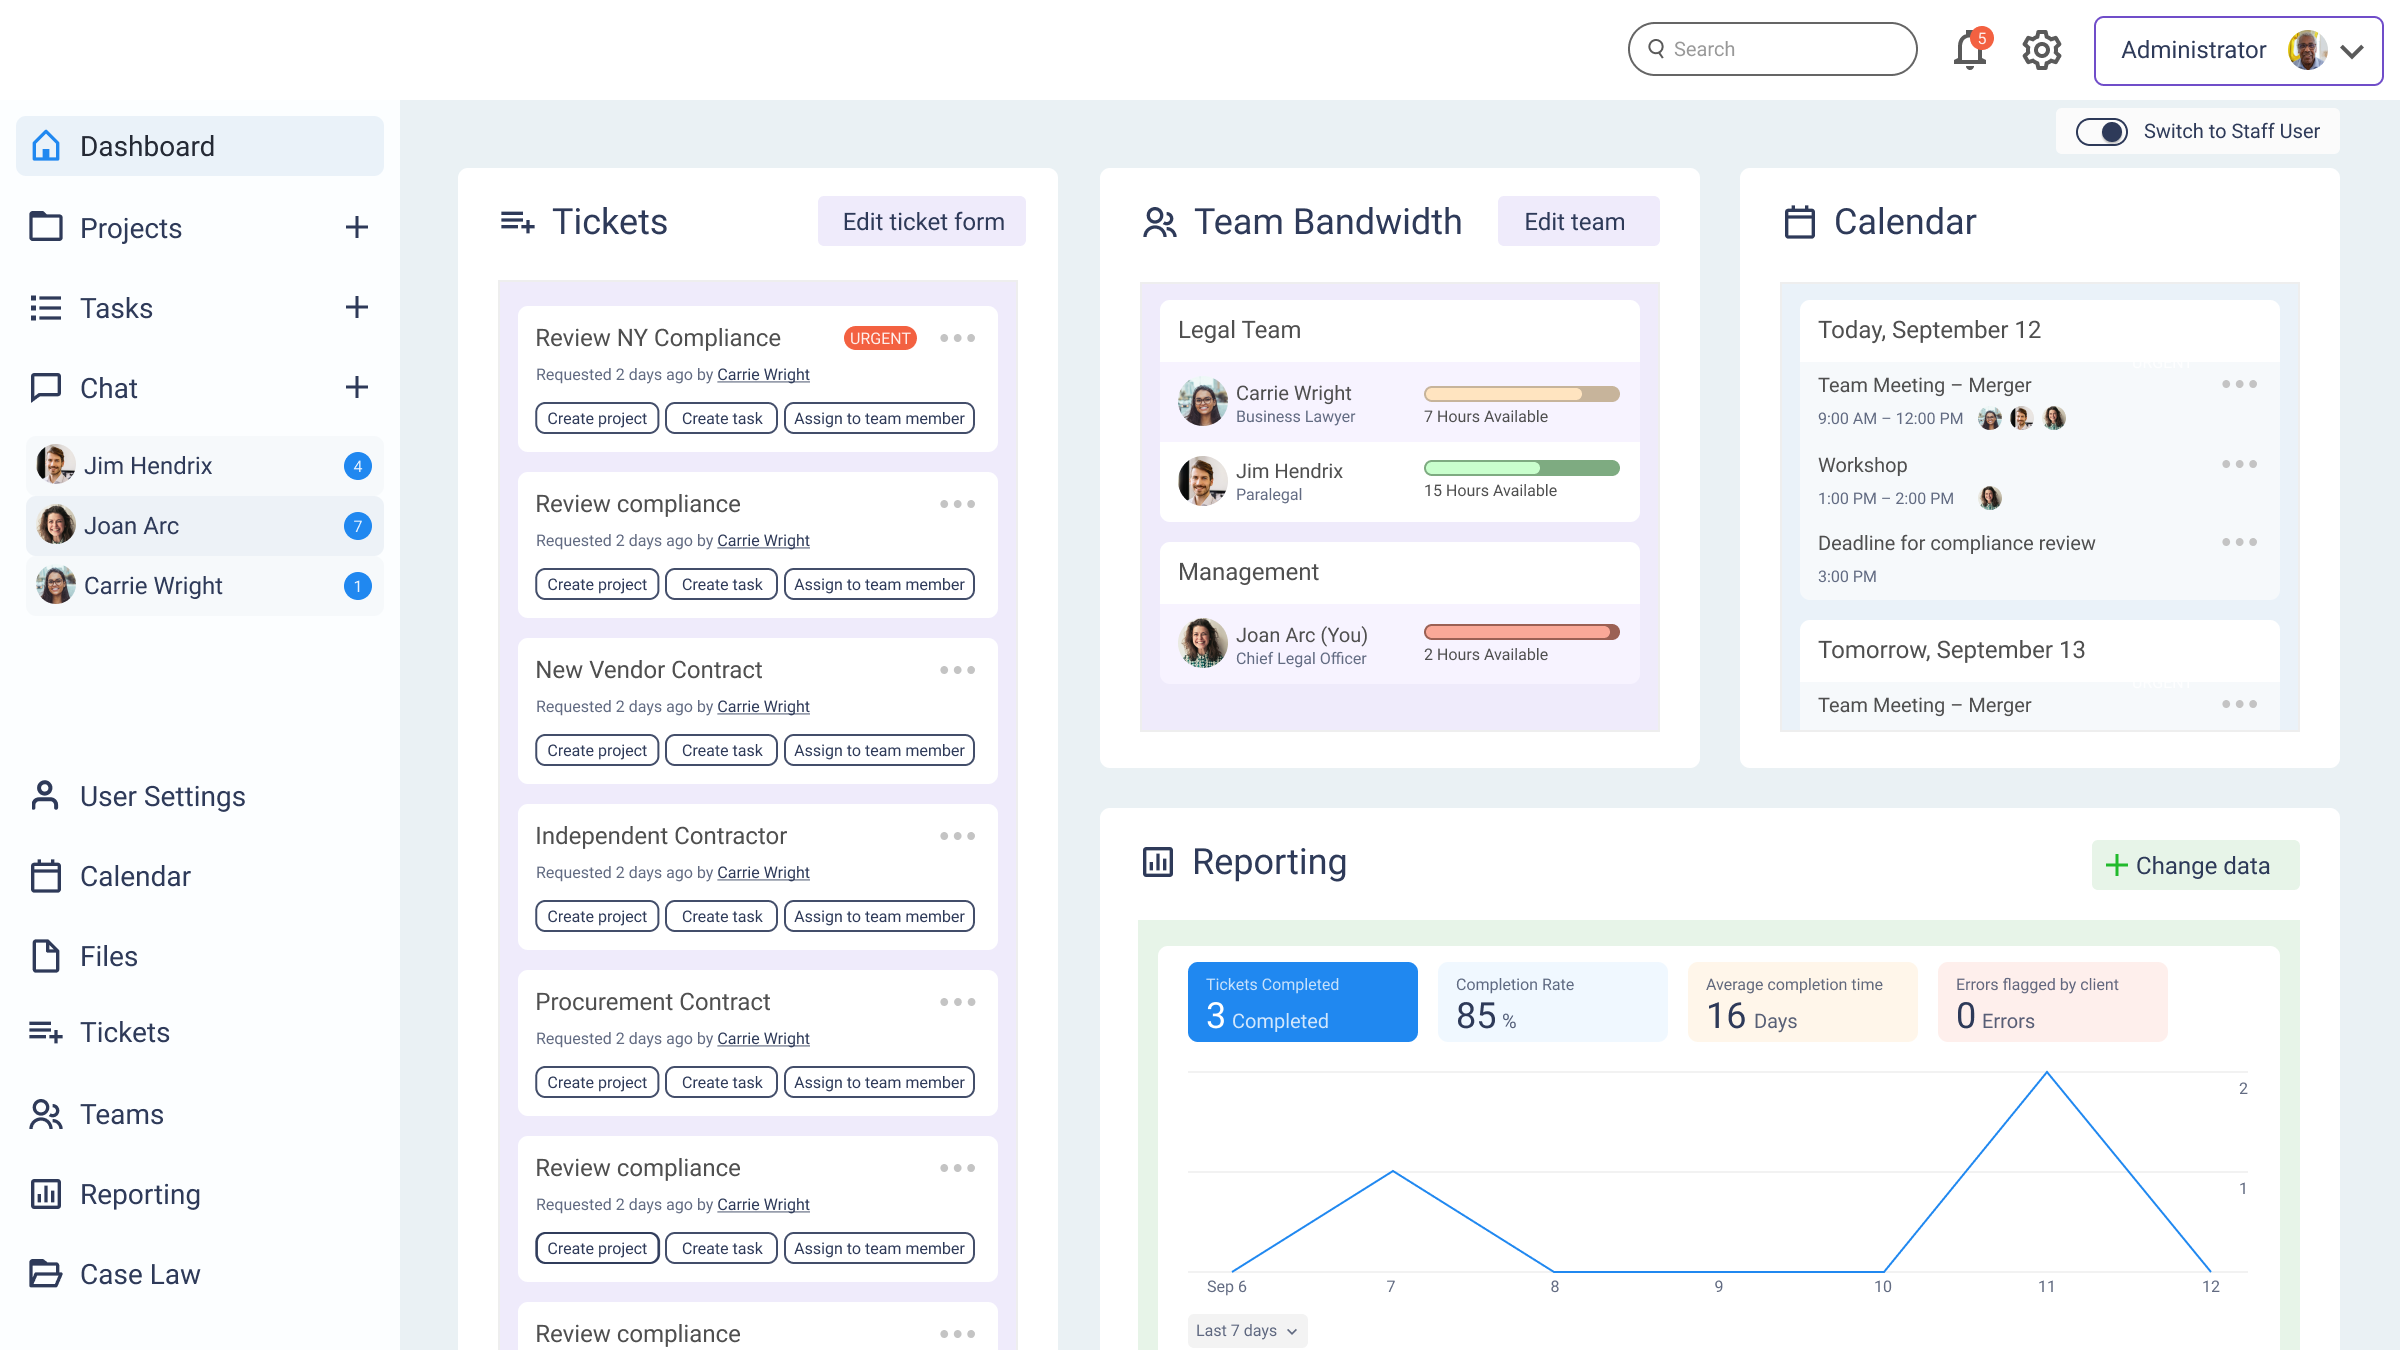Select the Average completion time stat card
Image resolution: width=2400 pixels, height=1350 pixels.
(1802, 1002)
